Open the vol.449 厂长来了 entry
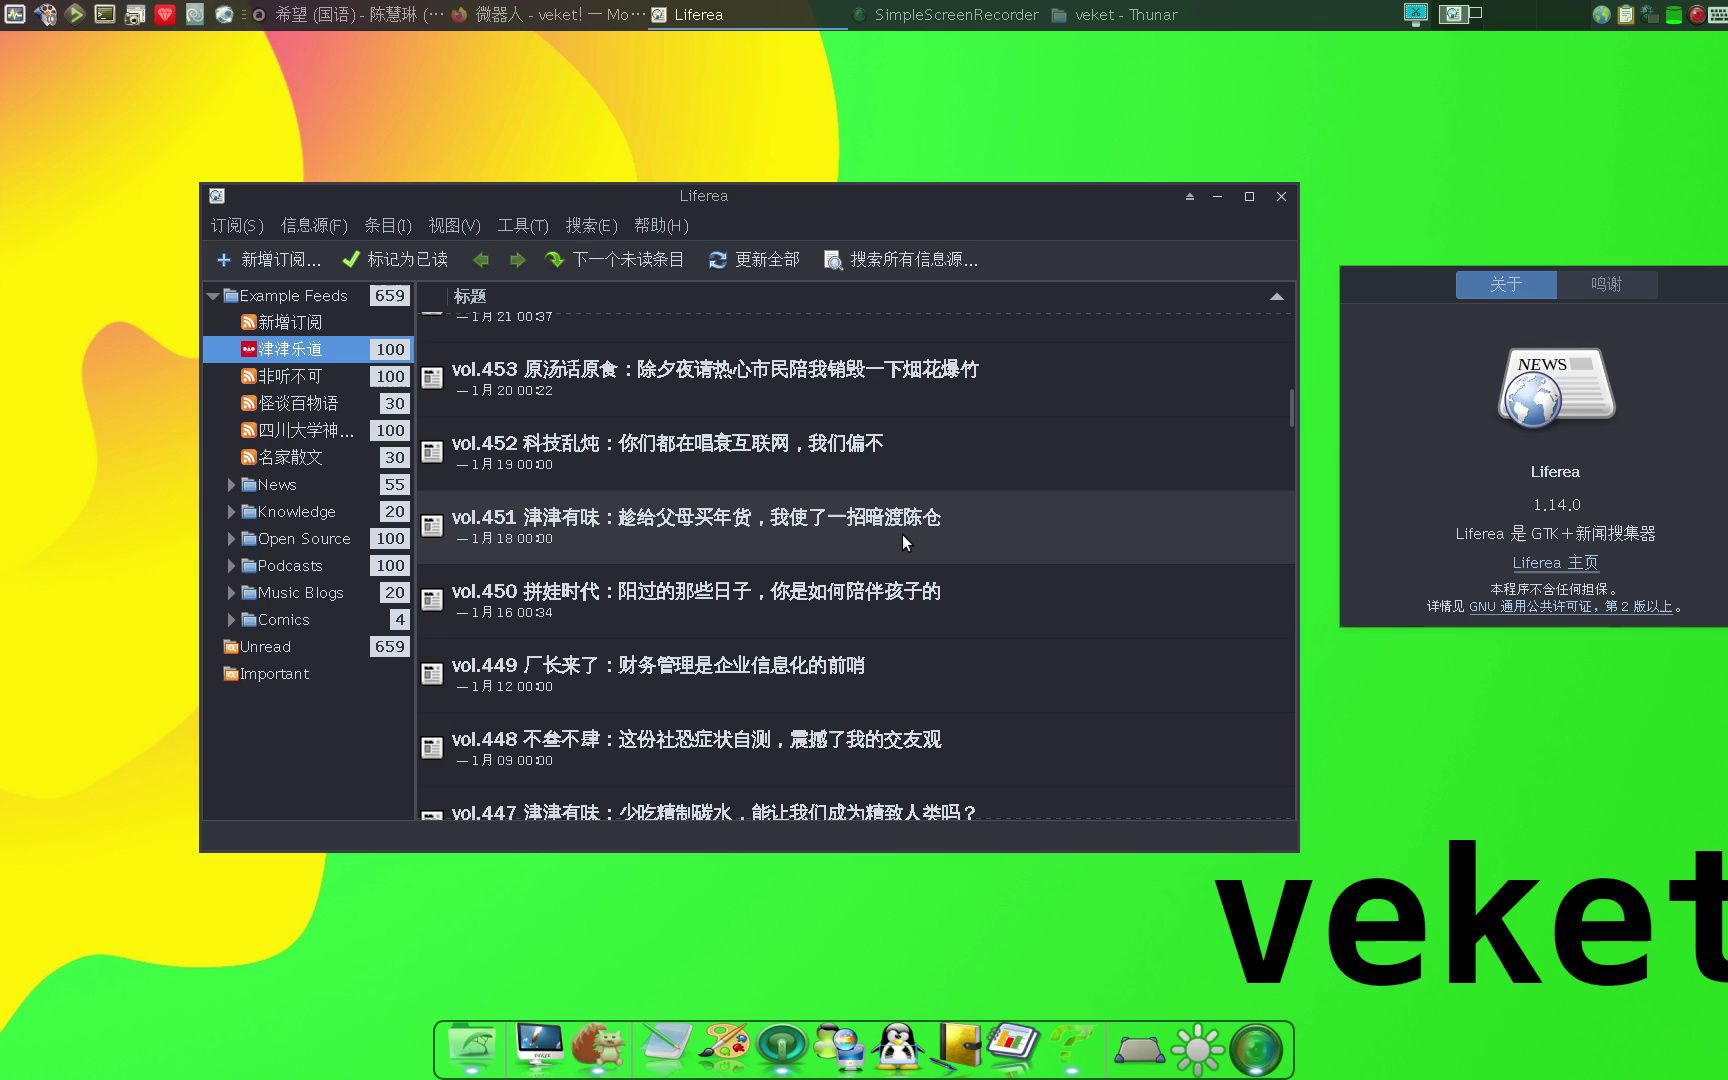 pos(855,674)
